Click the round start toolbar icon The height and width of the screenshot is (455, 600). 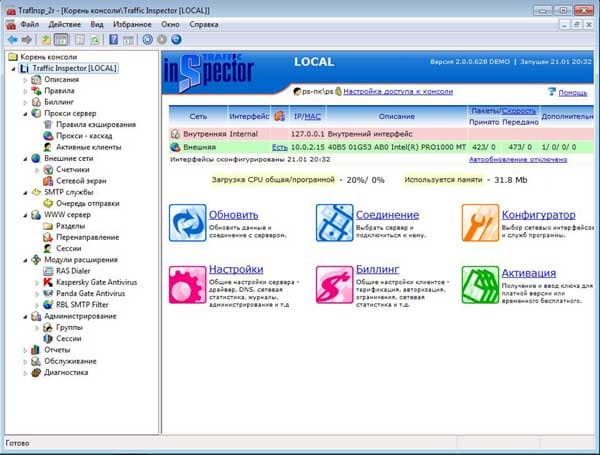point(147,39)
